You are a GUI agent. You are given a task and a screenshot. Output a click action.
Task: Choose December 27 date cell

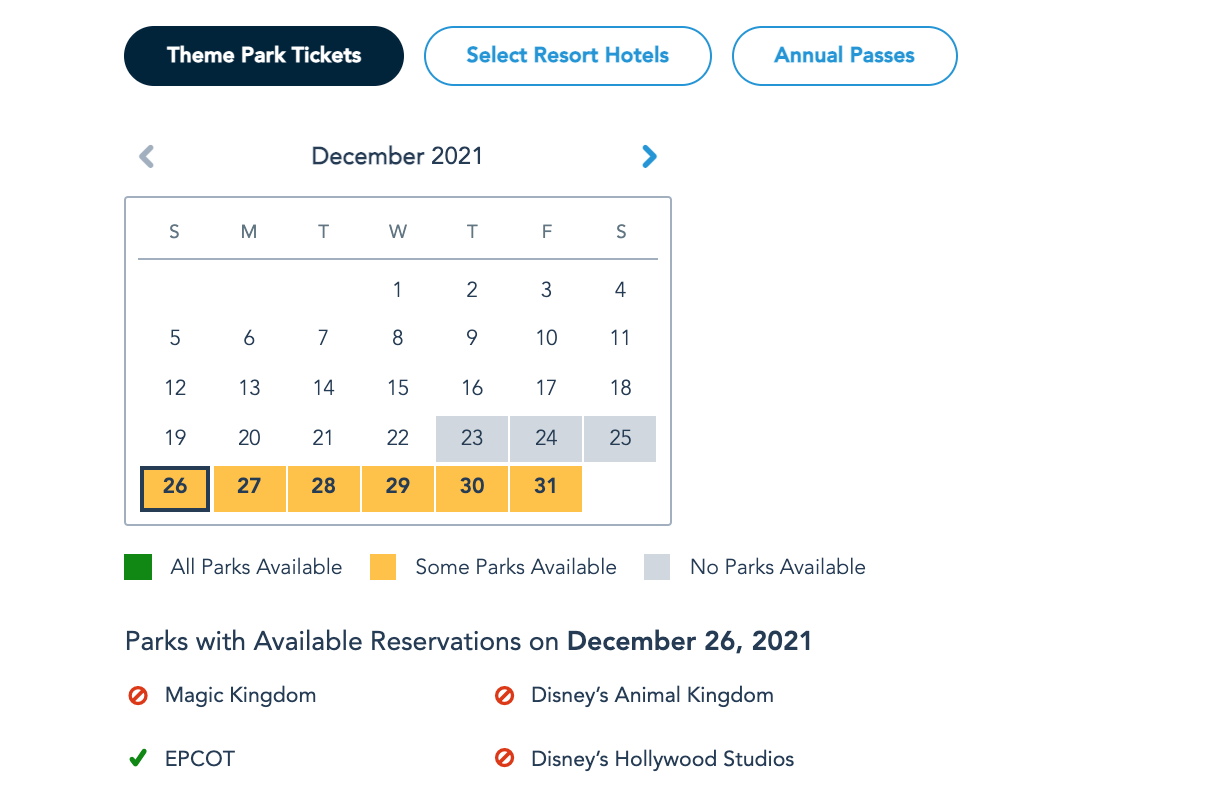point(249,487)
